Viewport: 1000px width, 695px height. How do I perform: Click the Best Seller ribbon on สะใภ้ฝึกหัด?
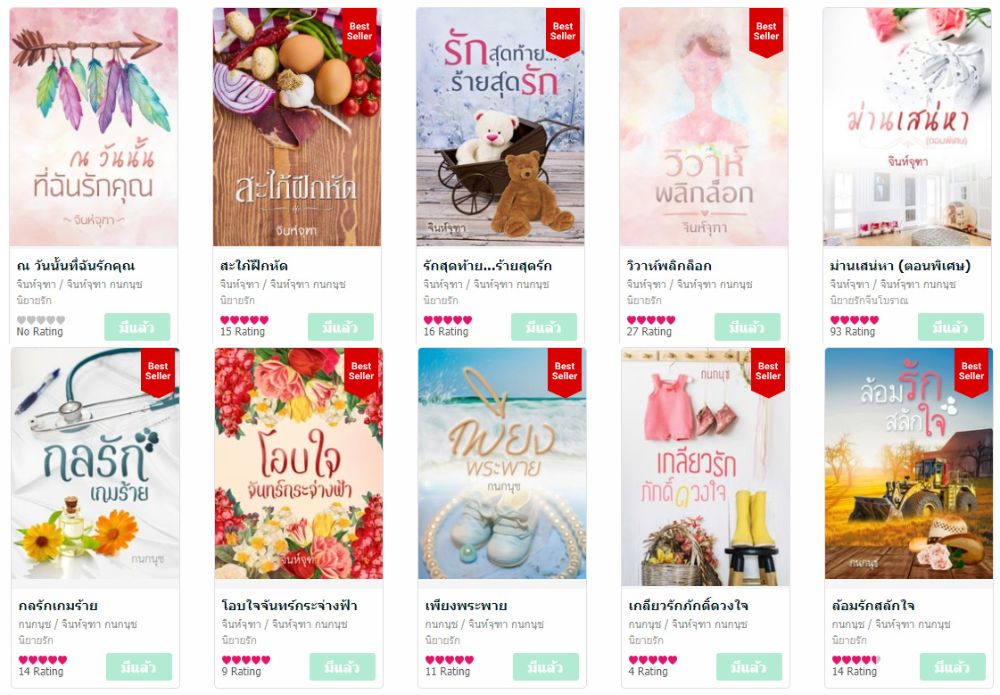tap(359, 32)
